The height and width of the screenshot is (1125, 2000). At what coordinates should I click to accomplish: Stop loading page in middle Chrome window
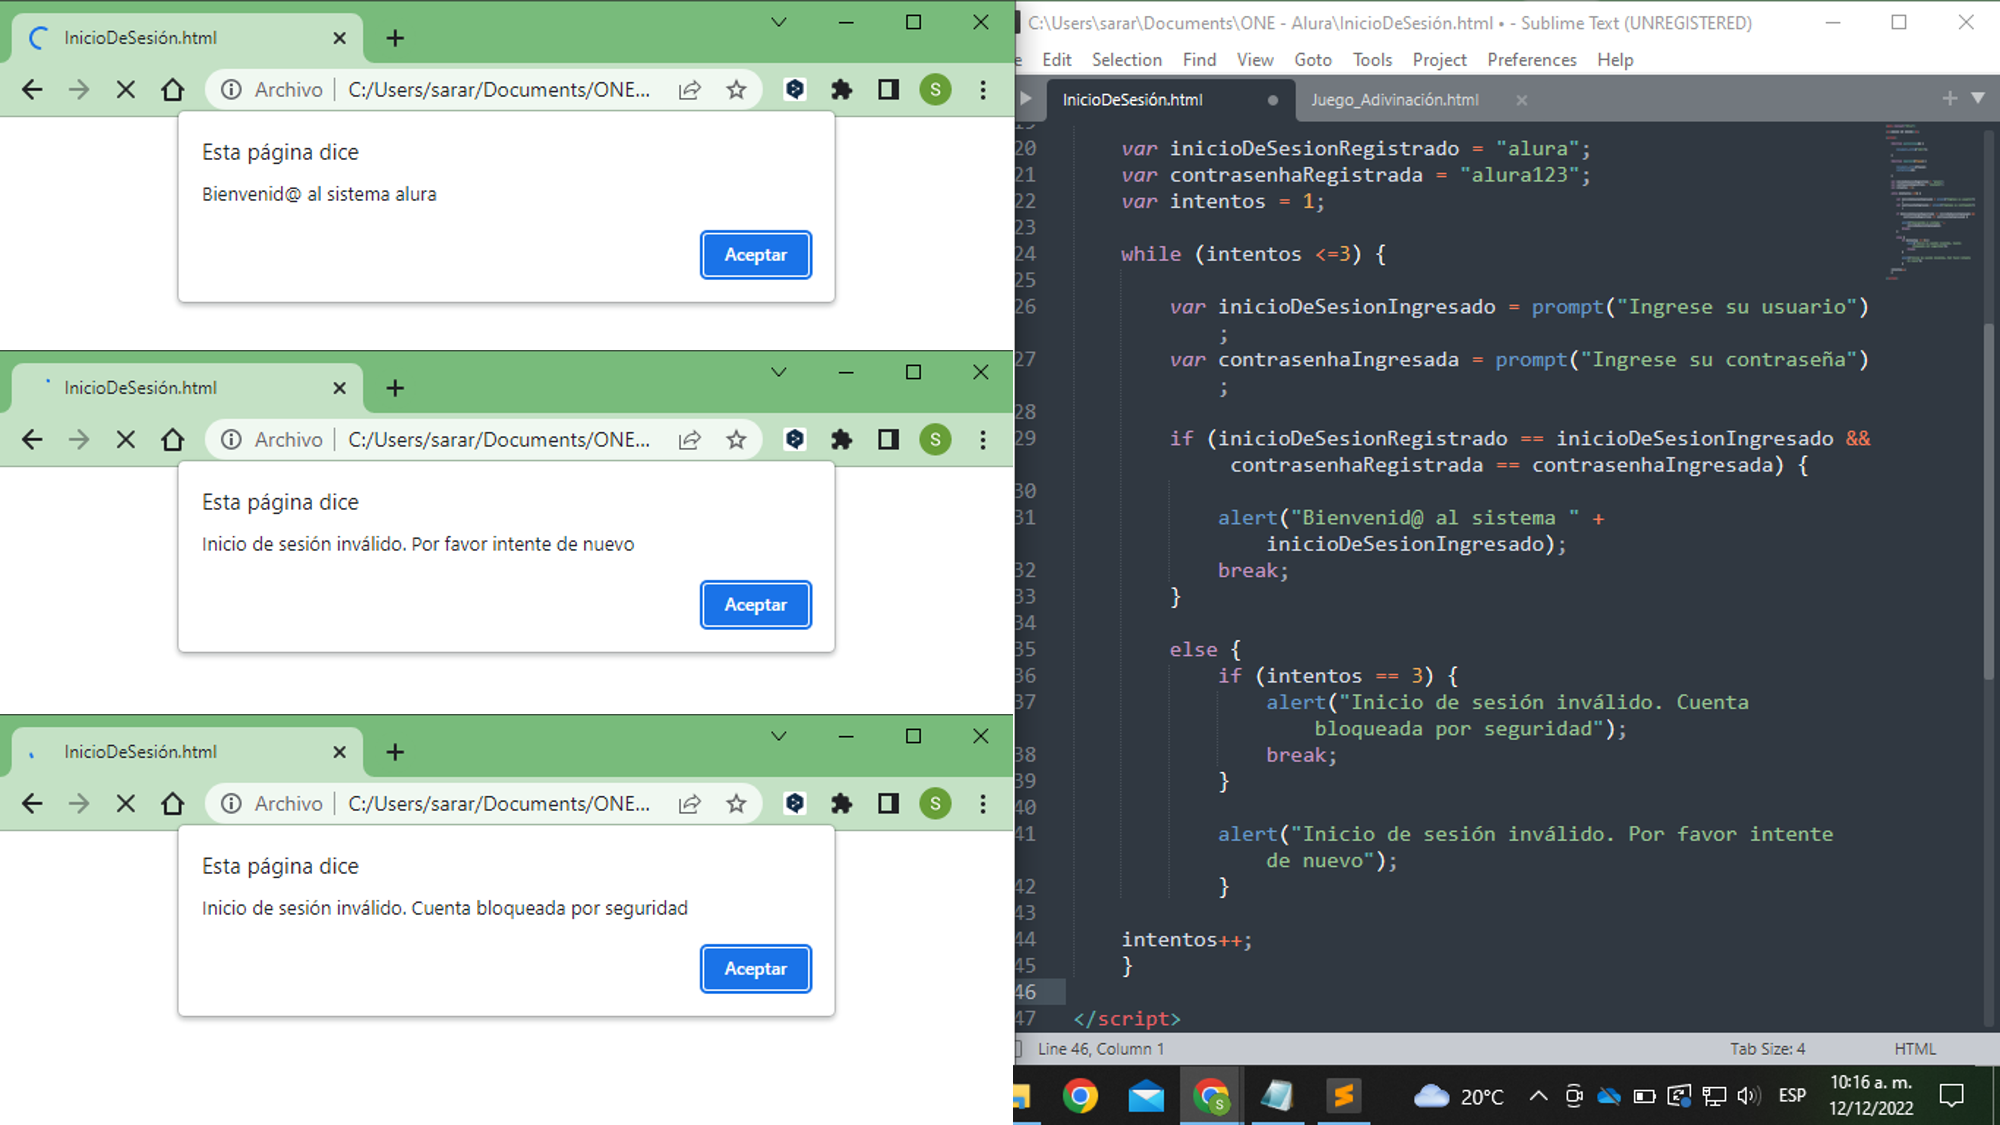coord(126,440)
